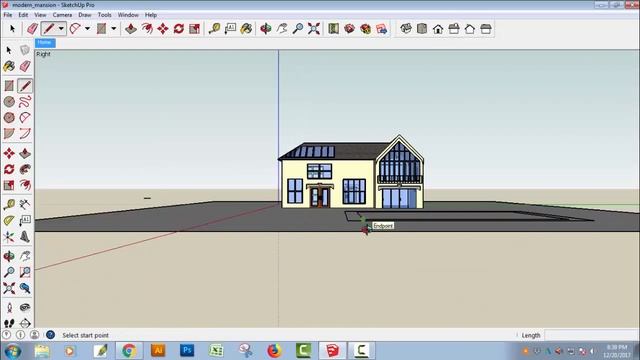Select the Rectangle tool in left palette
640x360 pixels.
click(x=9, y=86)
